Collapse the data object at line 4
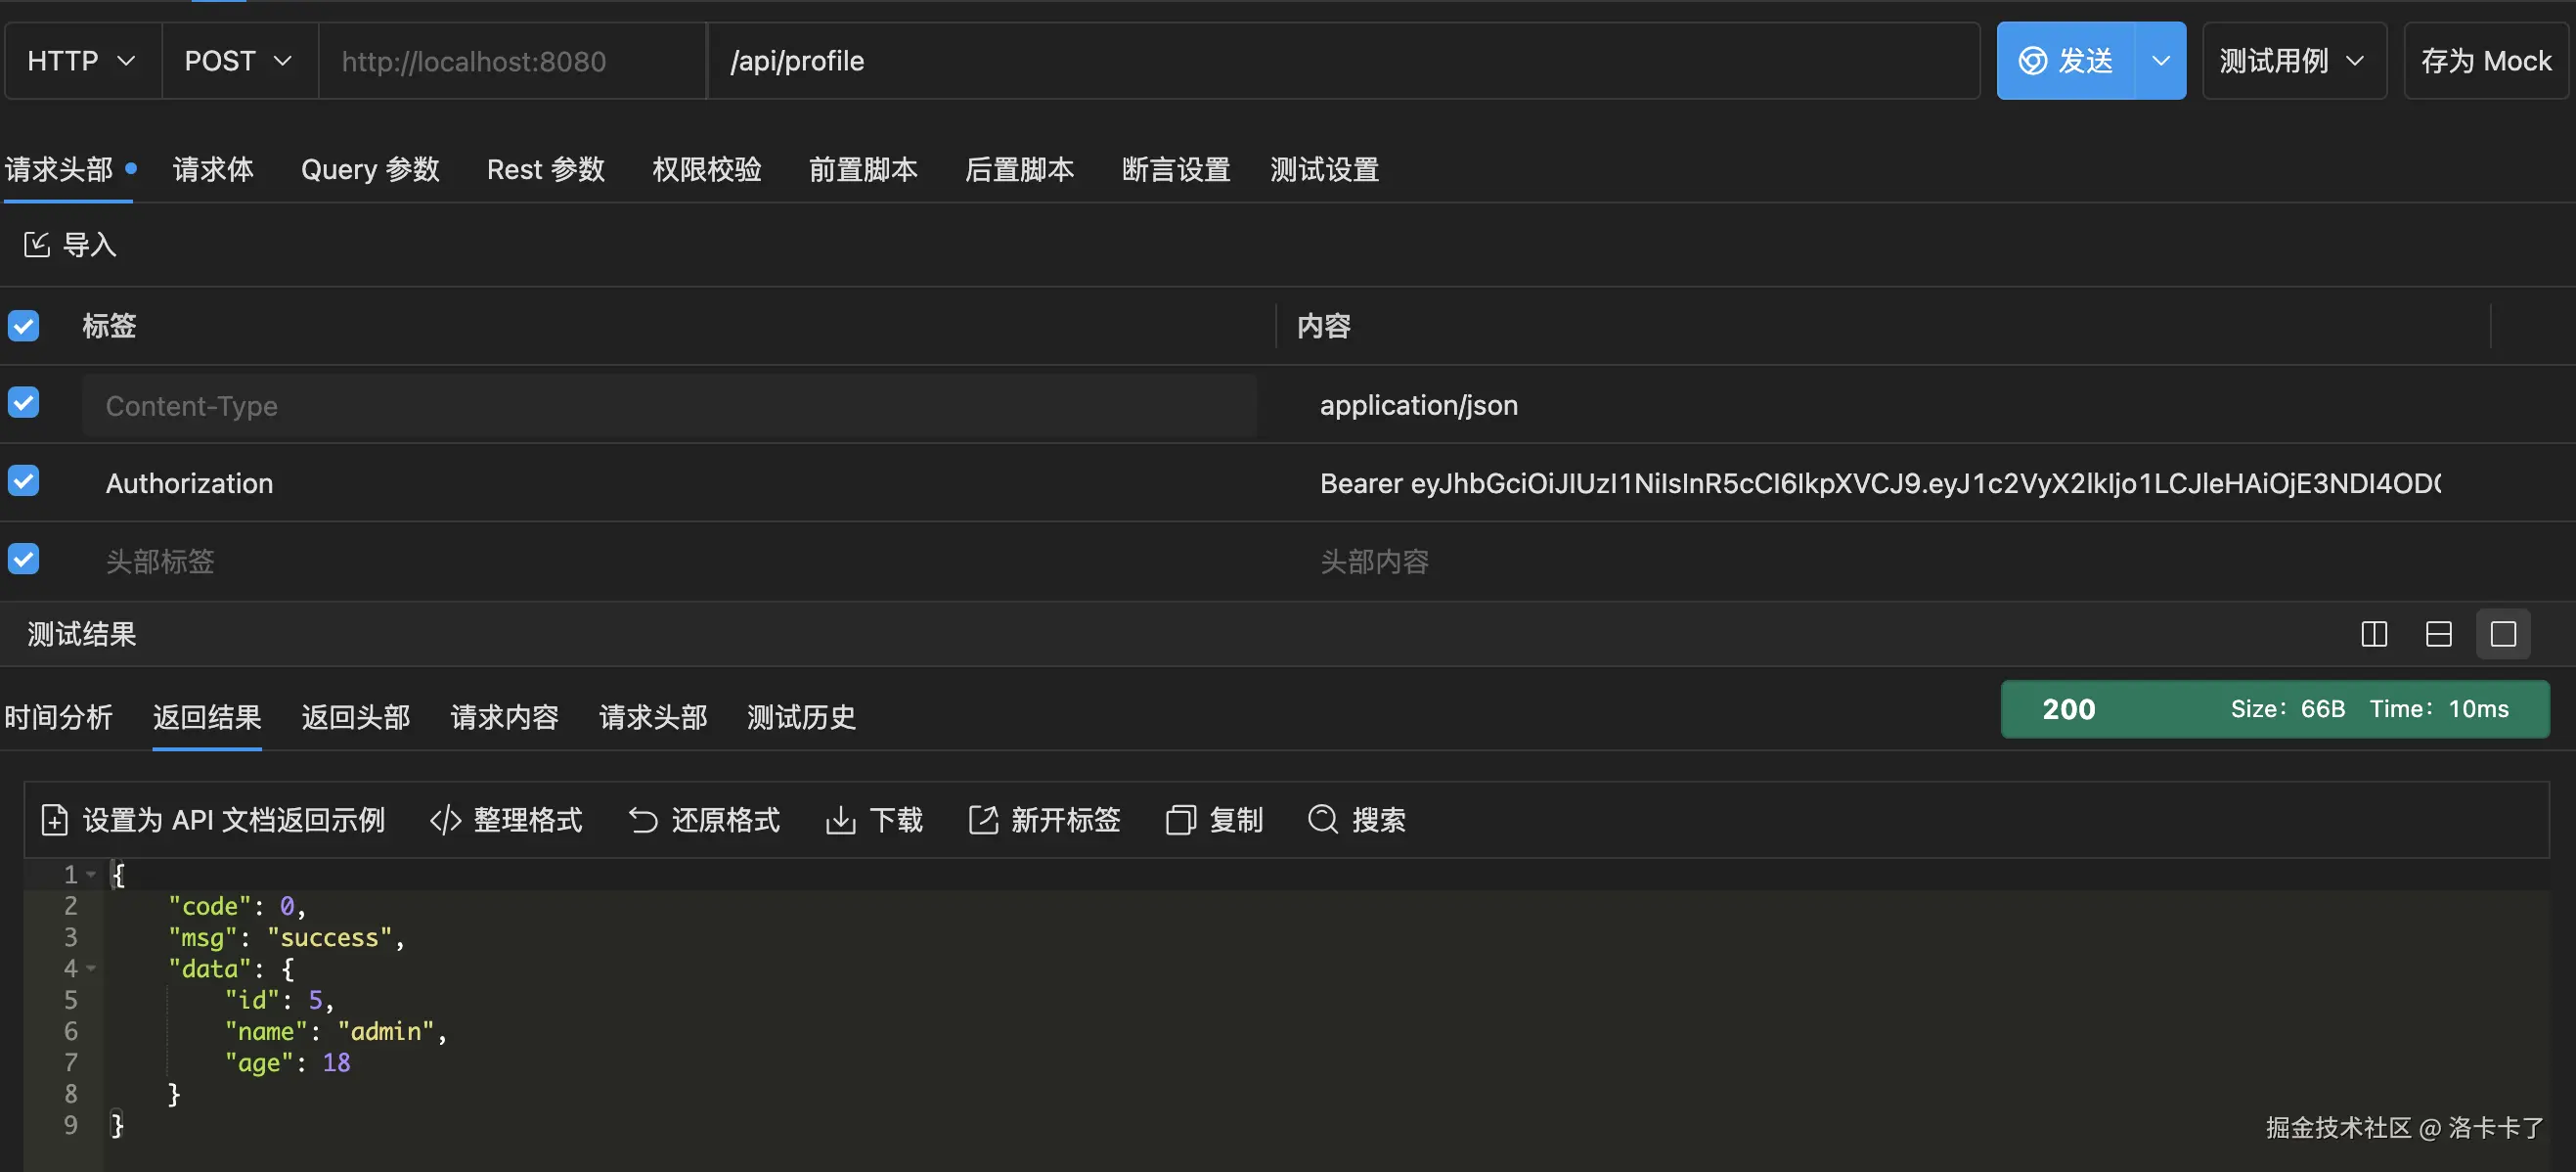The image size is (2576, 1172). pyautogui.click(x=91, y=969)
